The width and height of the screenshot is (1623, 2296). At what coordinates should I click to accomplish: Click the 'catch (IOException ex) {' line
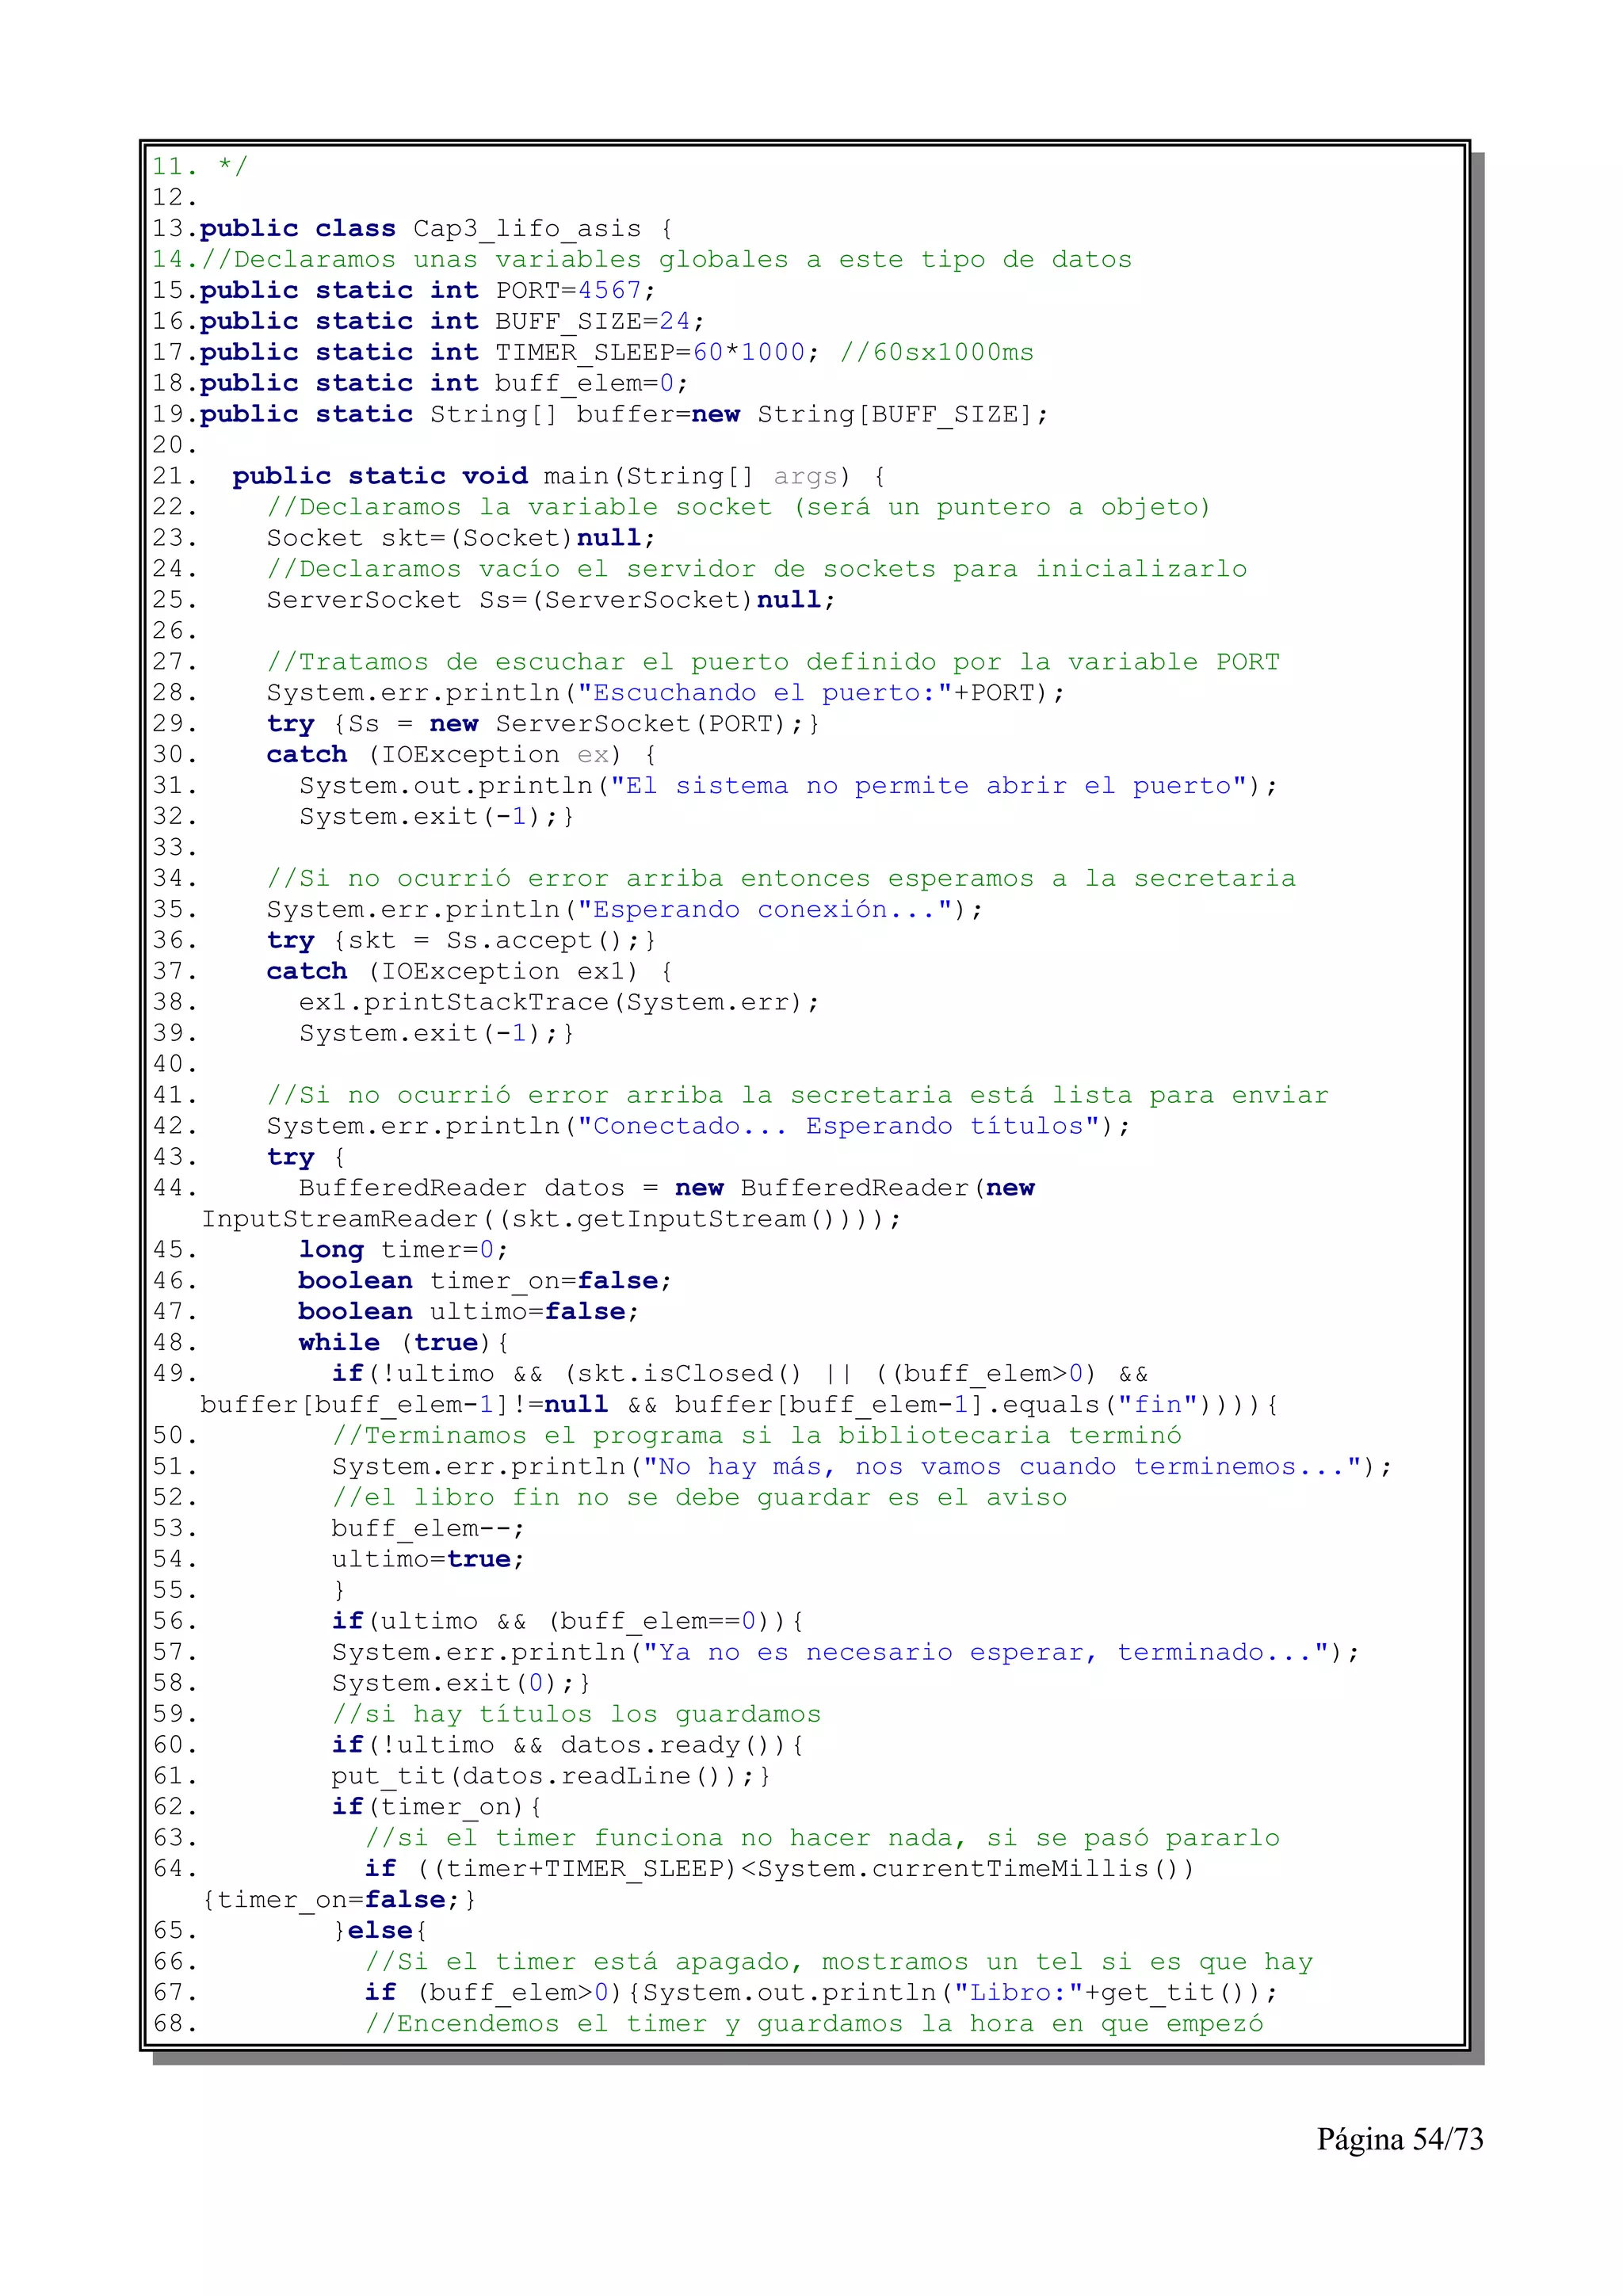tap(461, 755)
